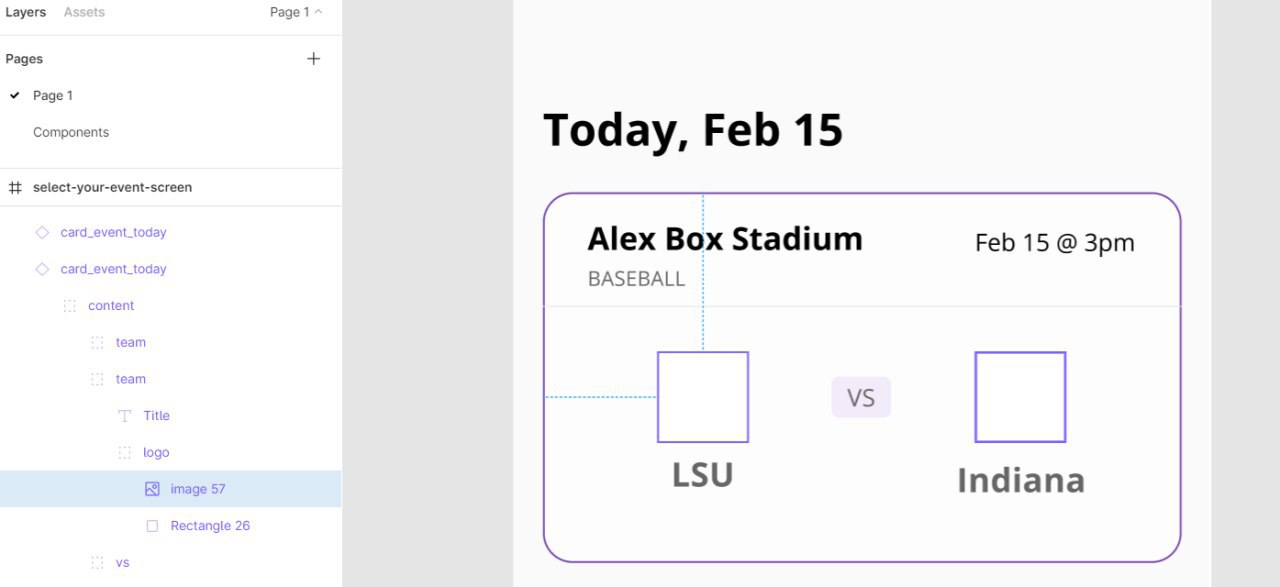Add a new page with plus icon

(313, 59)
